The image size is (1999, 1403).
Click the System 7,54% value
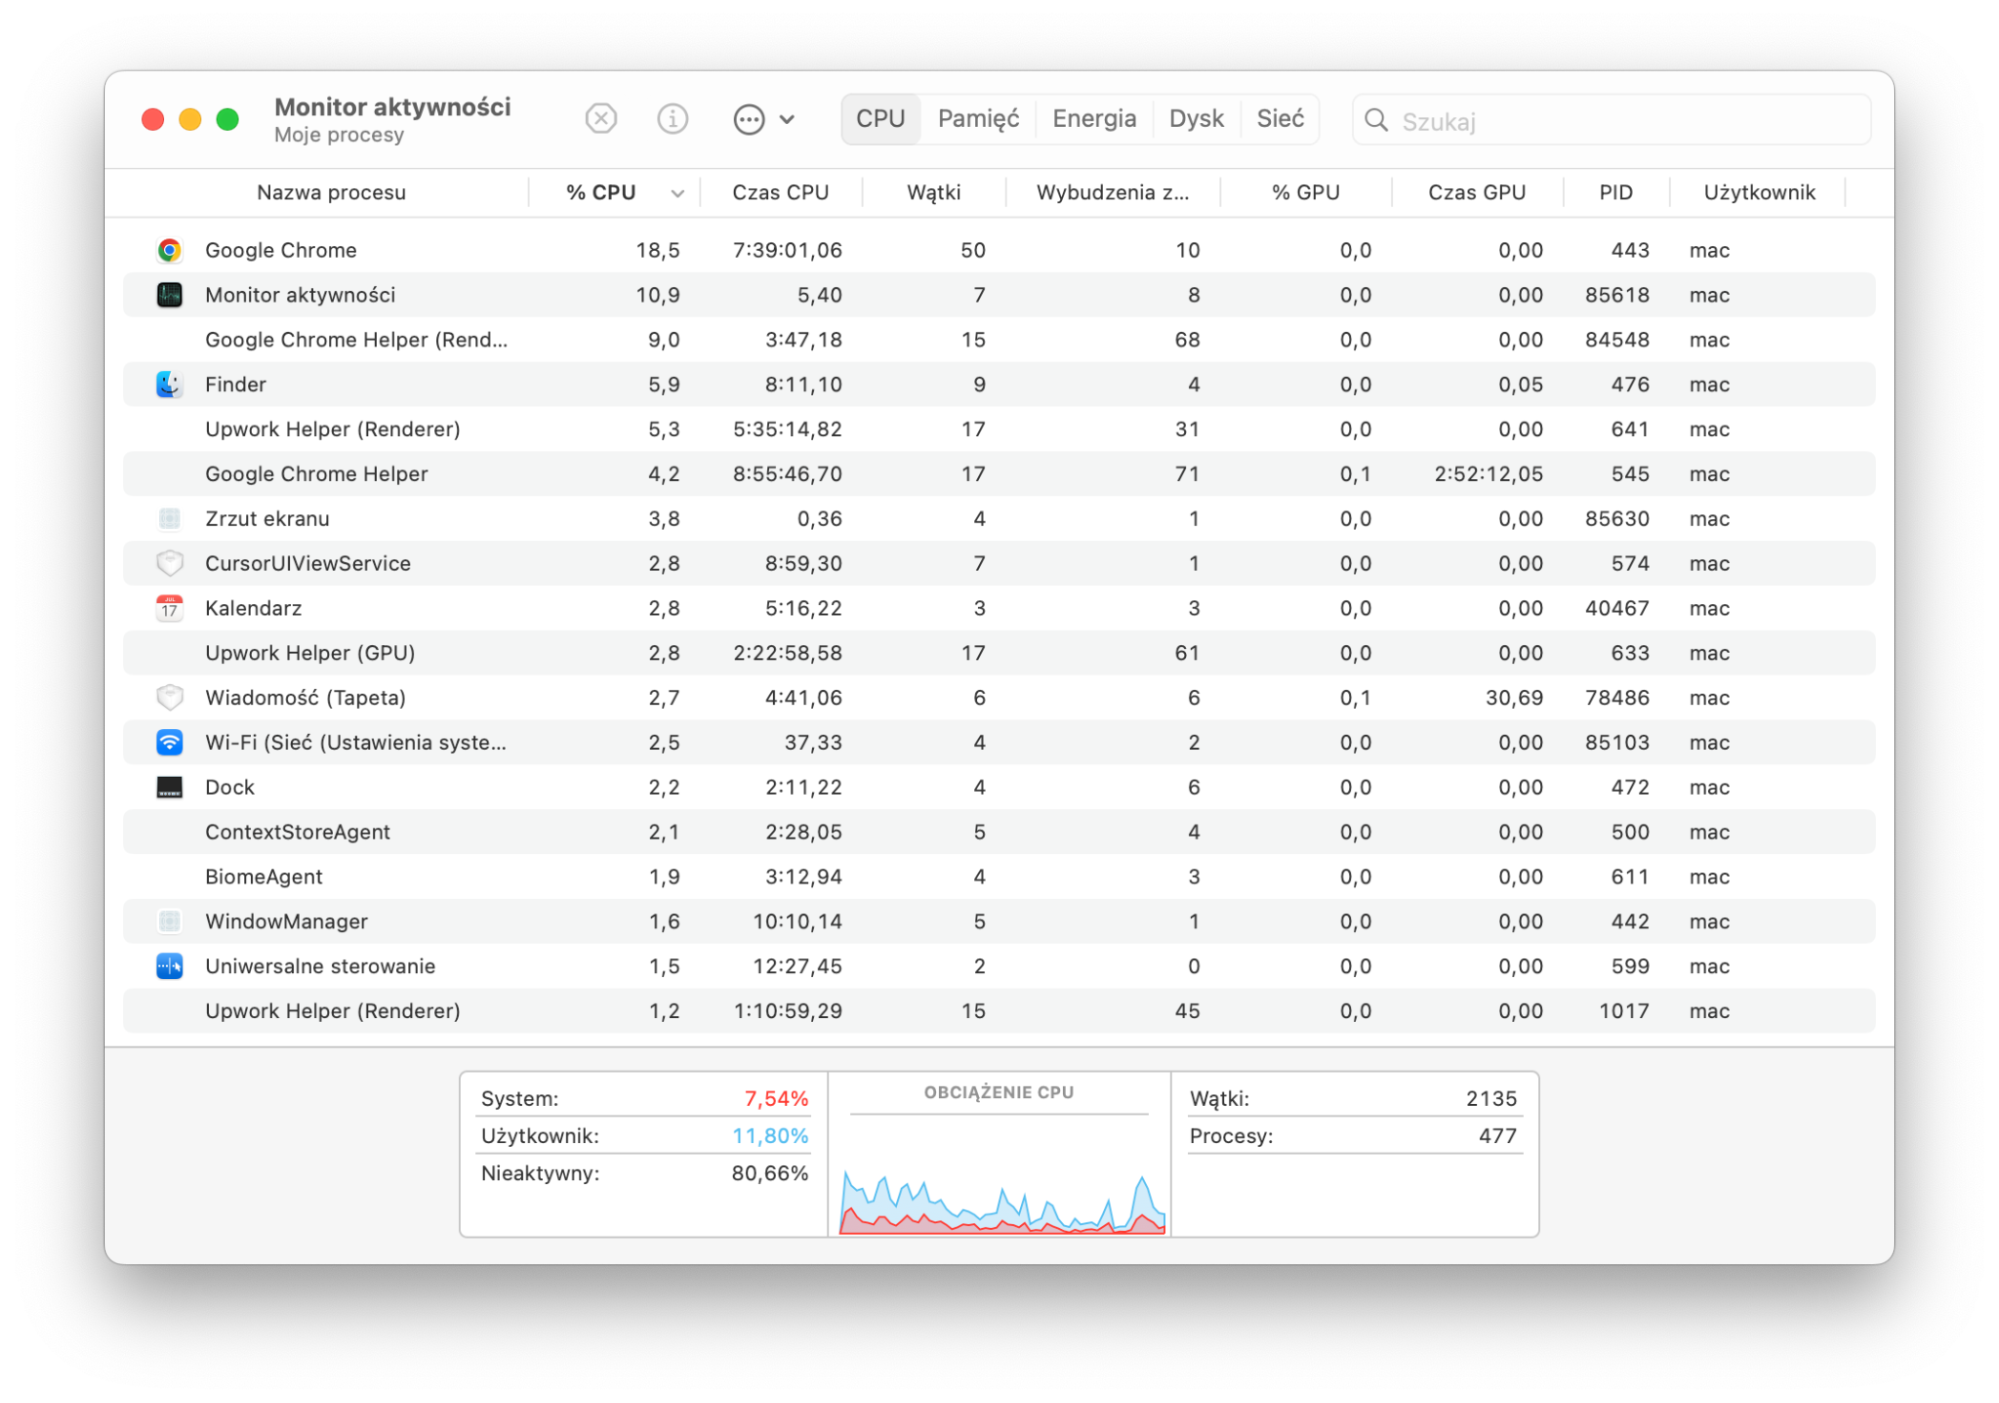pyautogui.click(x=776, y=1098)
